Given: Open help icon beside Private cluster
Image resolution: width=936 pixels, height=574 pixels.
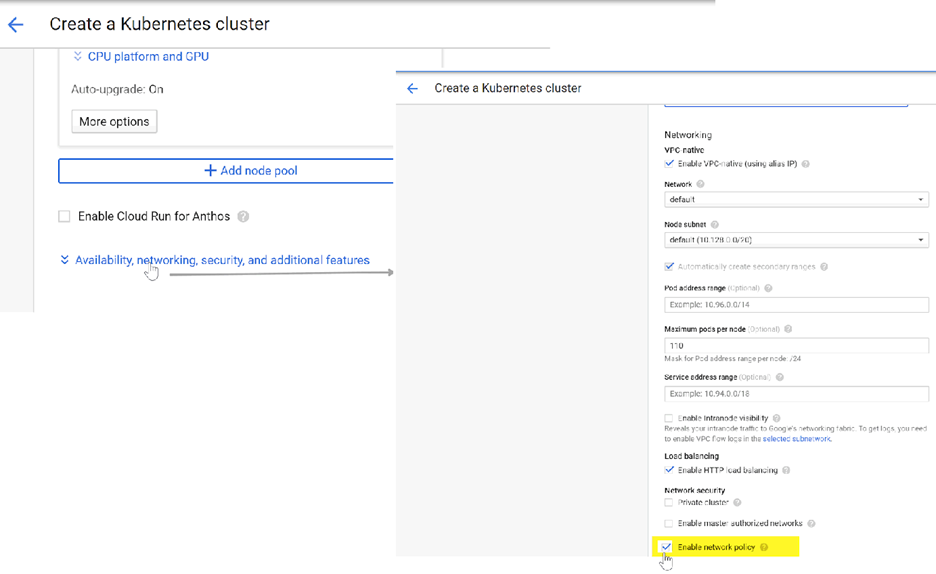Looking at the screenshot, I should [737, 502].
